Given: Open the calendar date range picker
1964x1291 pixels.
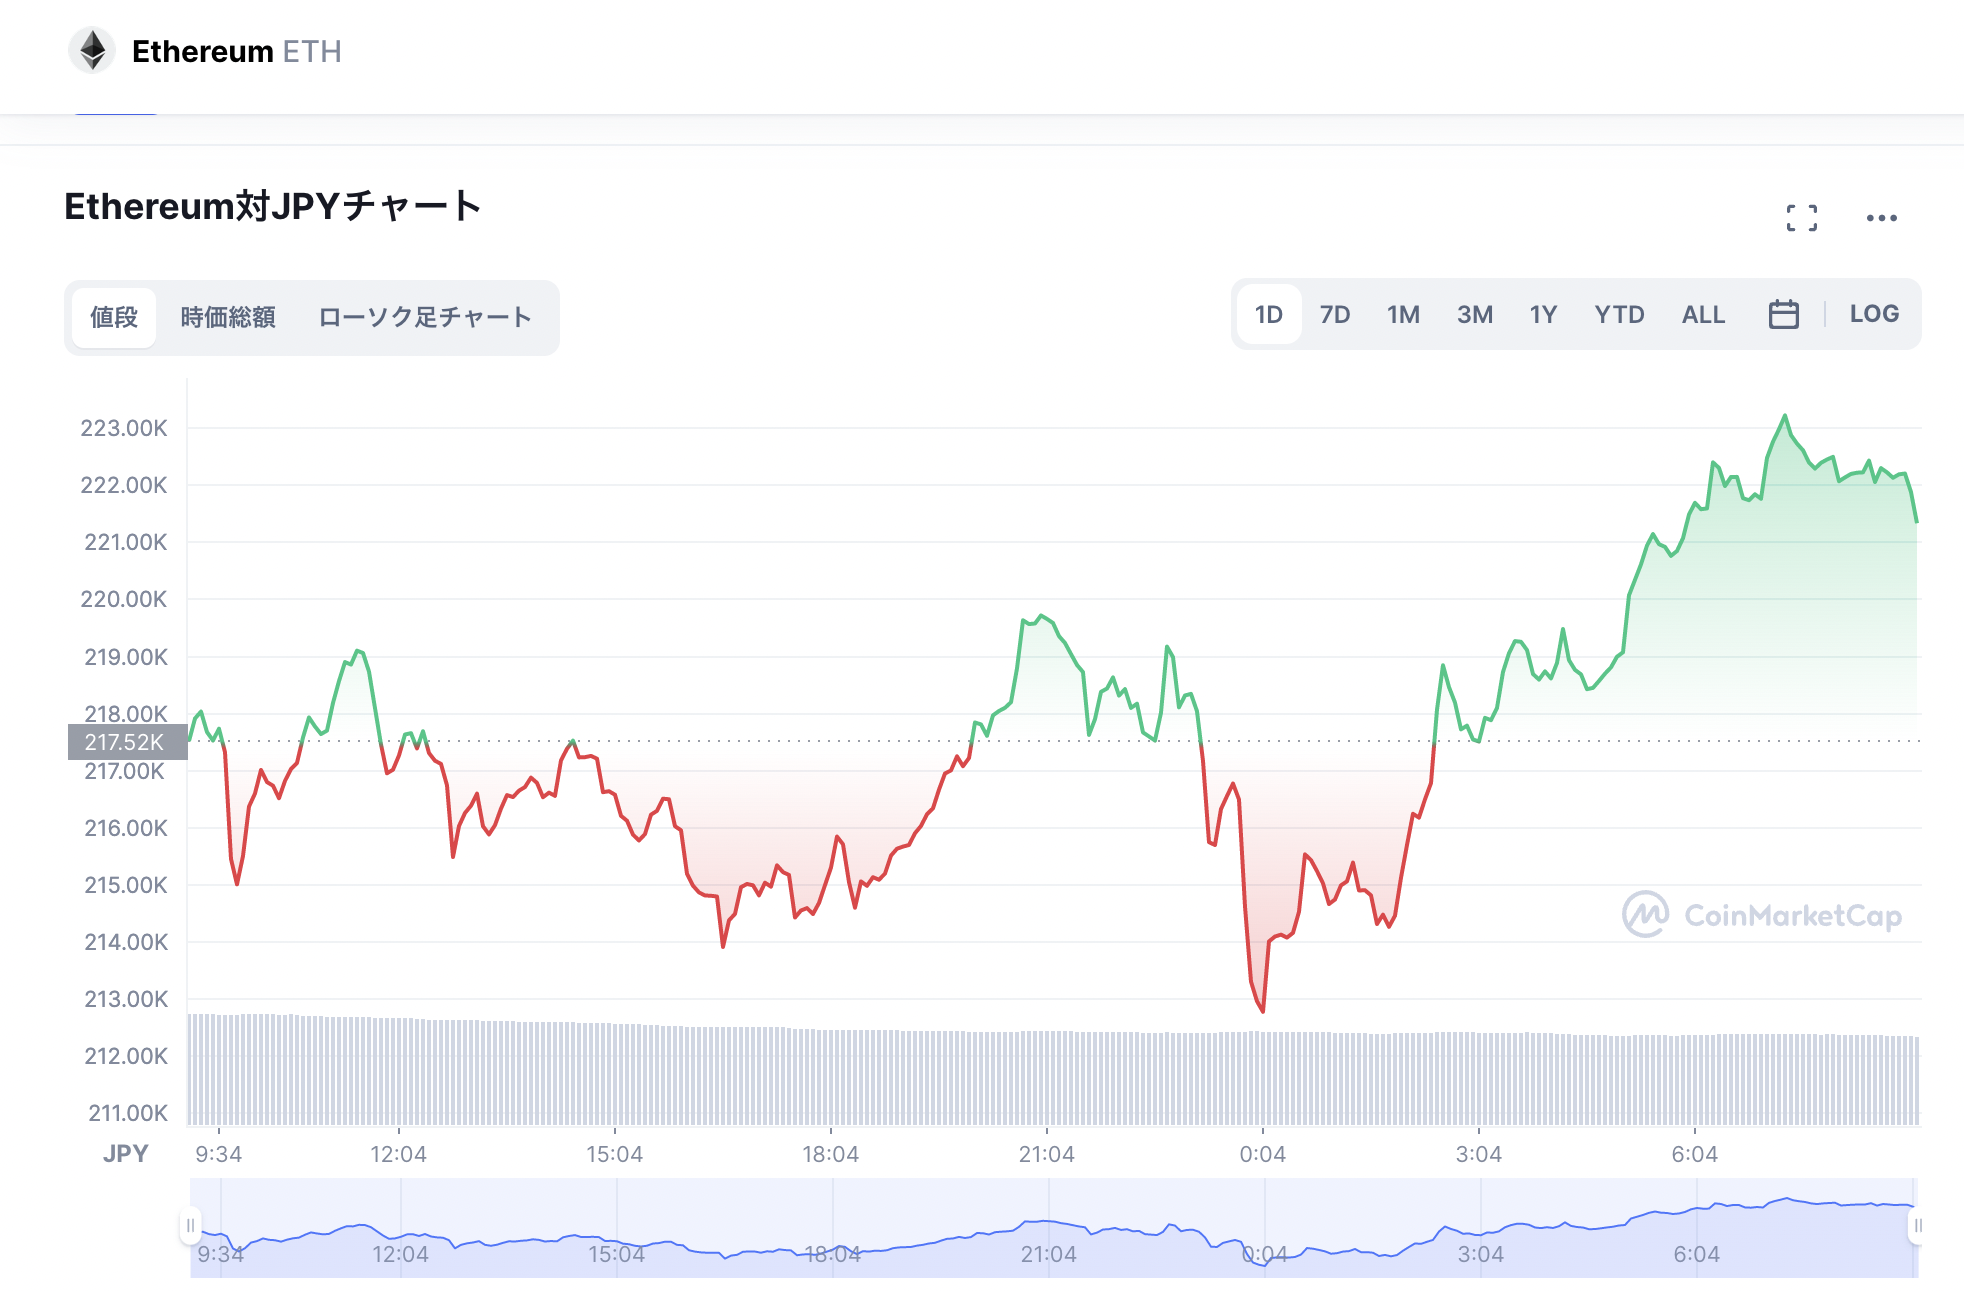Looking at the screenshot, I should click(x=1784, y=314).
